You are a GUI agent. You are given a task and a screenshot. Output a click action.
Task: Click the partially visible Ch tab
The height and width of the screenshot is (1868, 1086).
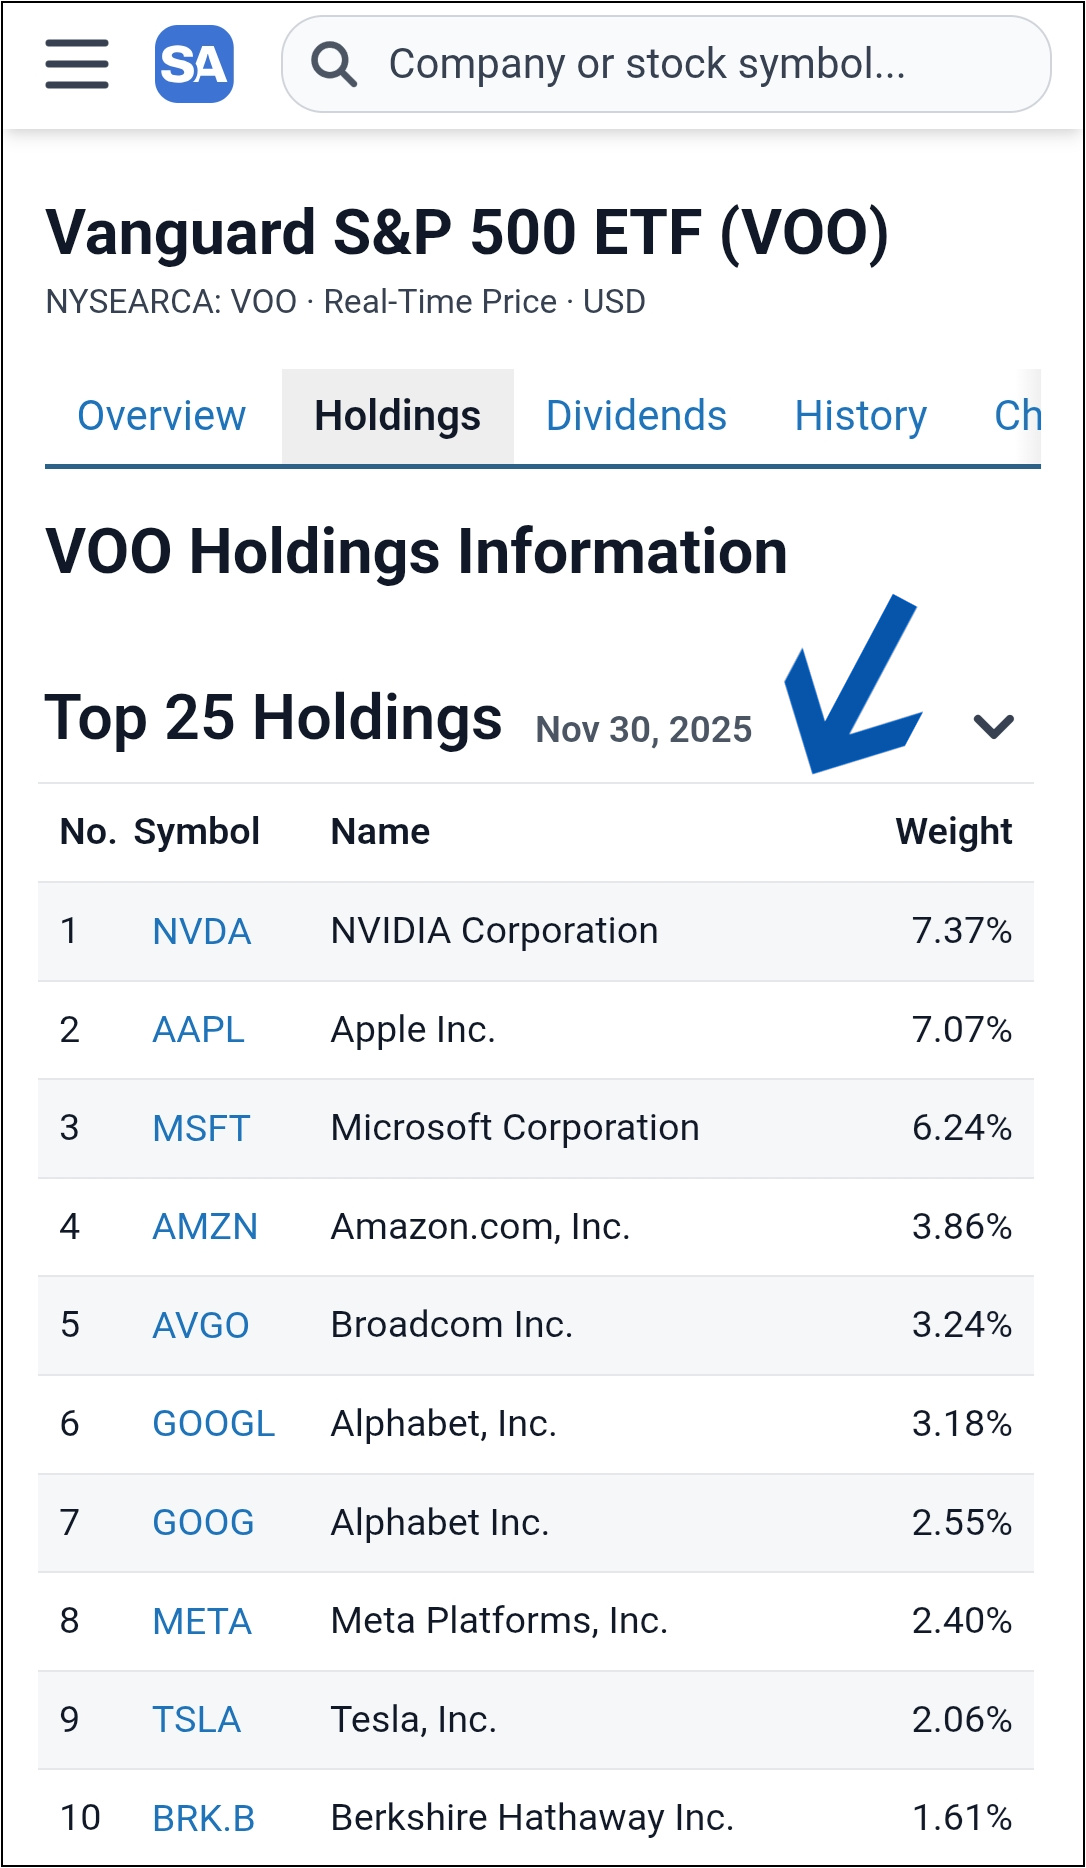pos(1017,416)
